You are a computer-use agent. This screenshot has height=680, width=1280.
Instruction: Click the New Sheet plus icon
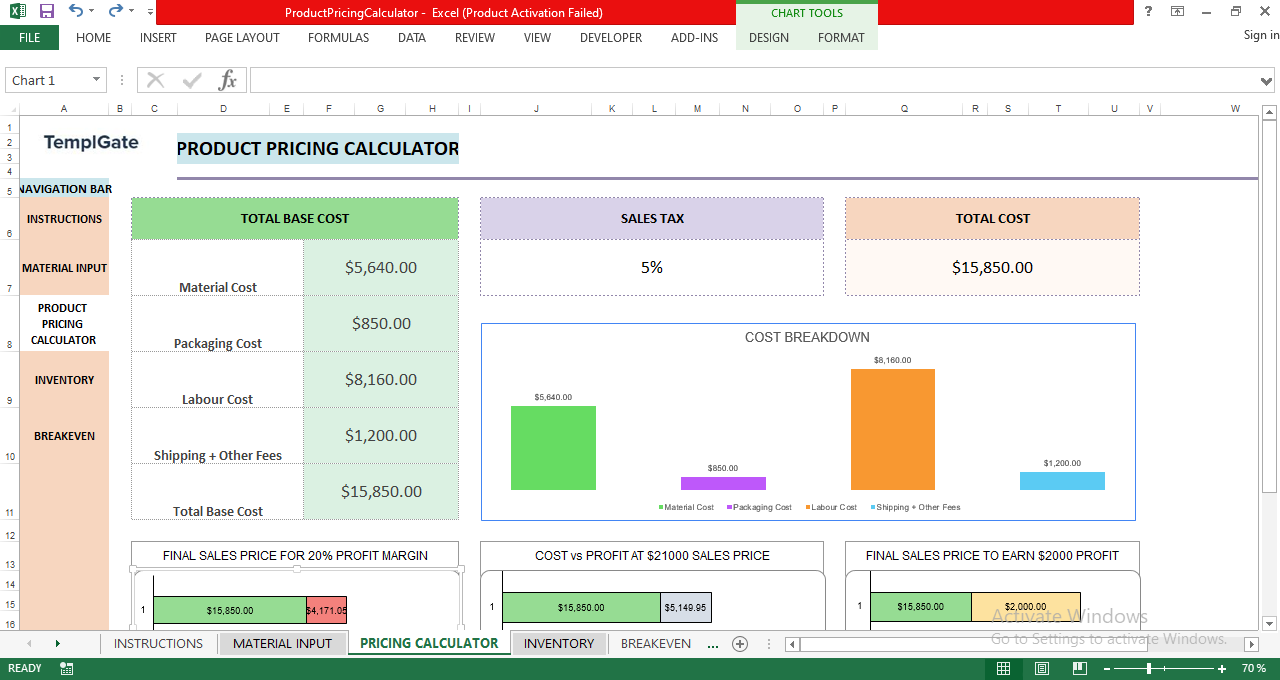pos(740,643)
